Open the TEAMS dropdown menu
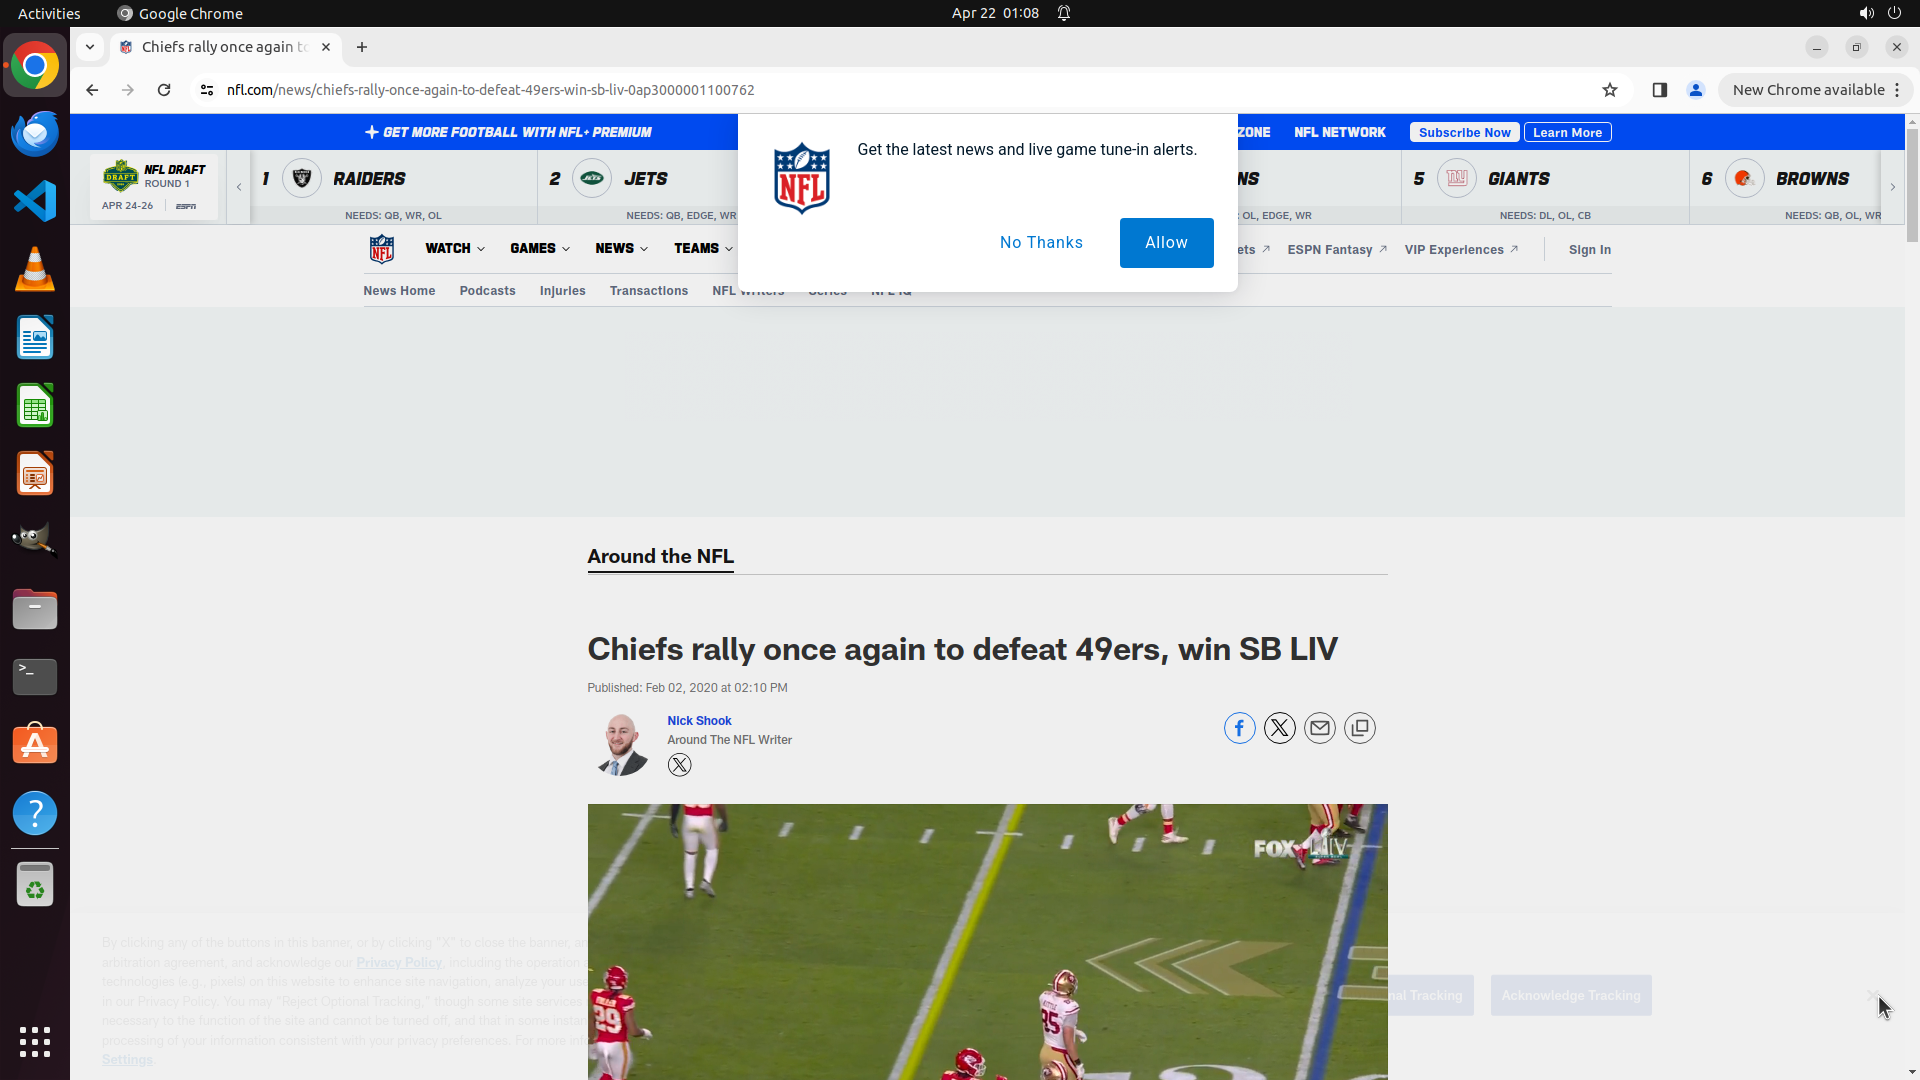 pyautogui.click(x=703, y=249)
